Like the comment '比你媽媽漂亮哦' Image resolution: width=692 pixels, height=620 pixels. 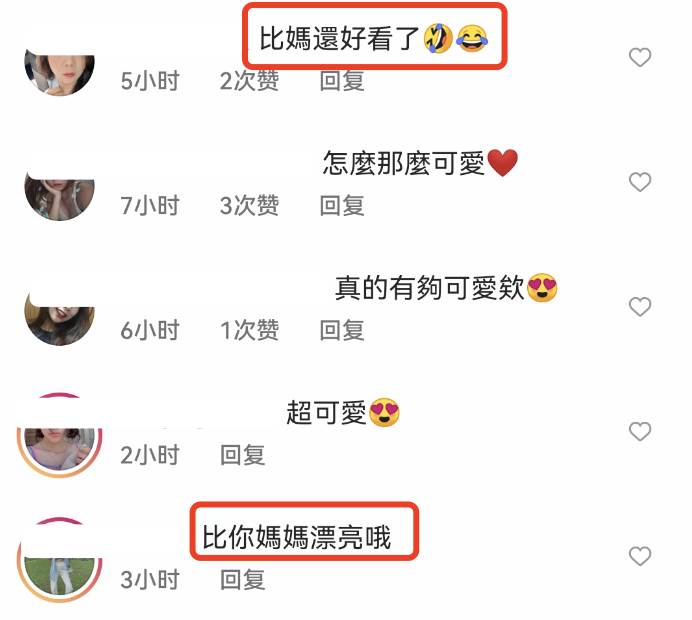coord(639,556)
